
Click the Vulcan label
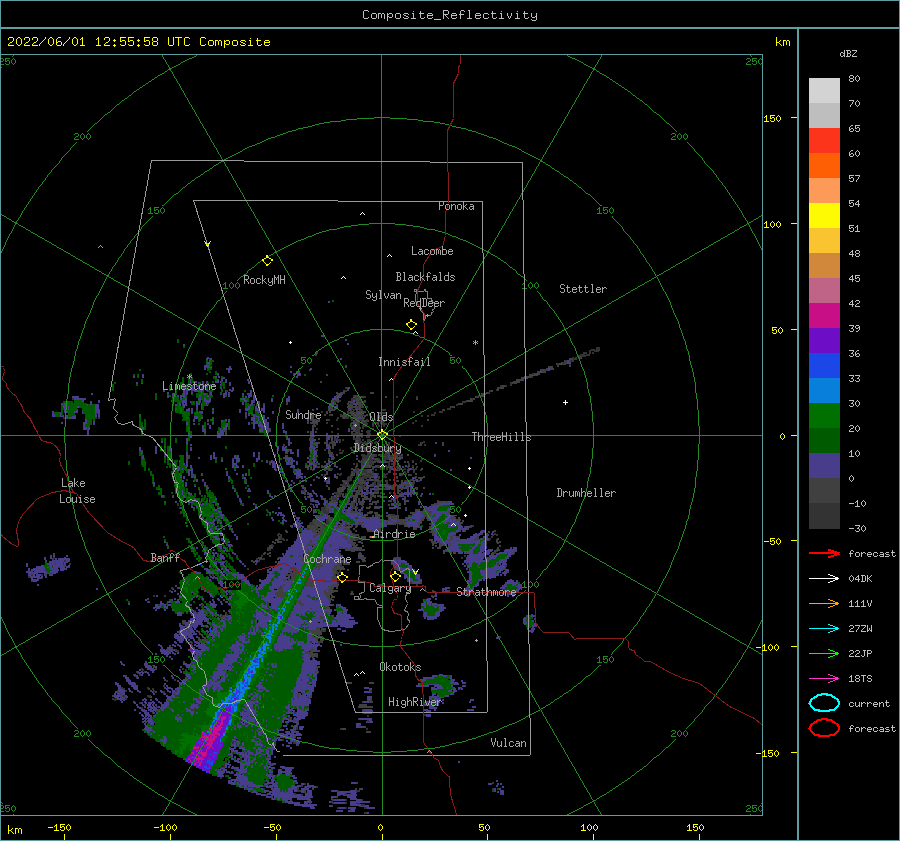[508, 743]
